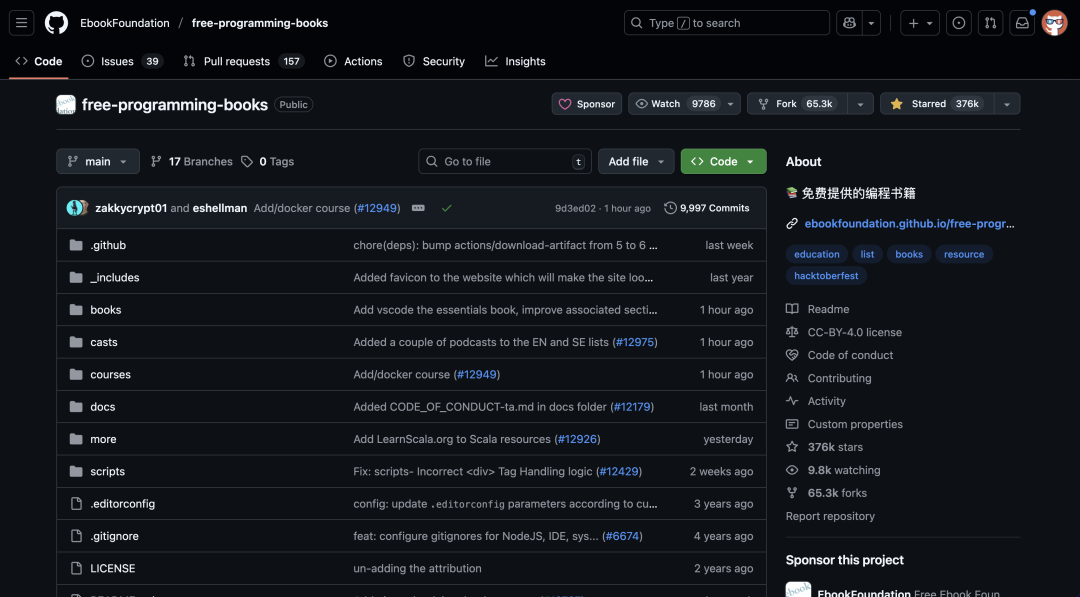Open pull request #12975 link
The width and height of the screenshot is (1080, 597).
635,342
